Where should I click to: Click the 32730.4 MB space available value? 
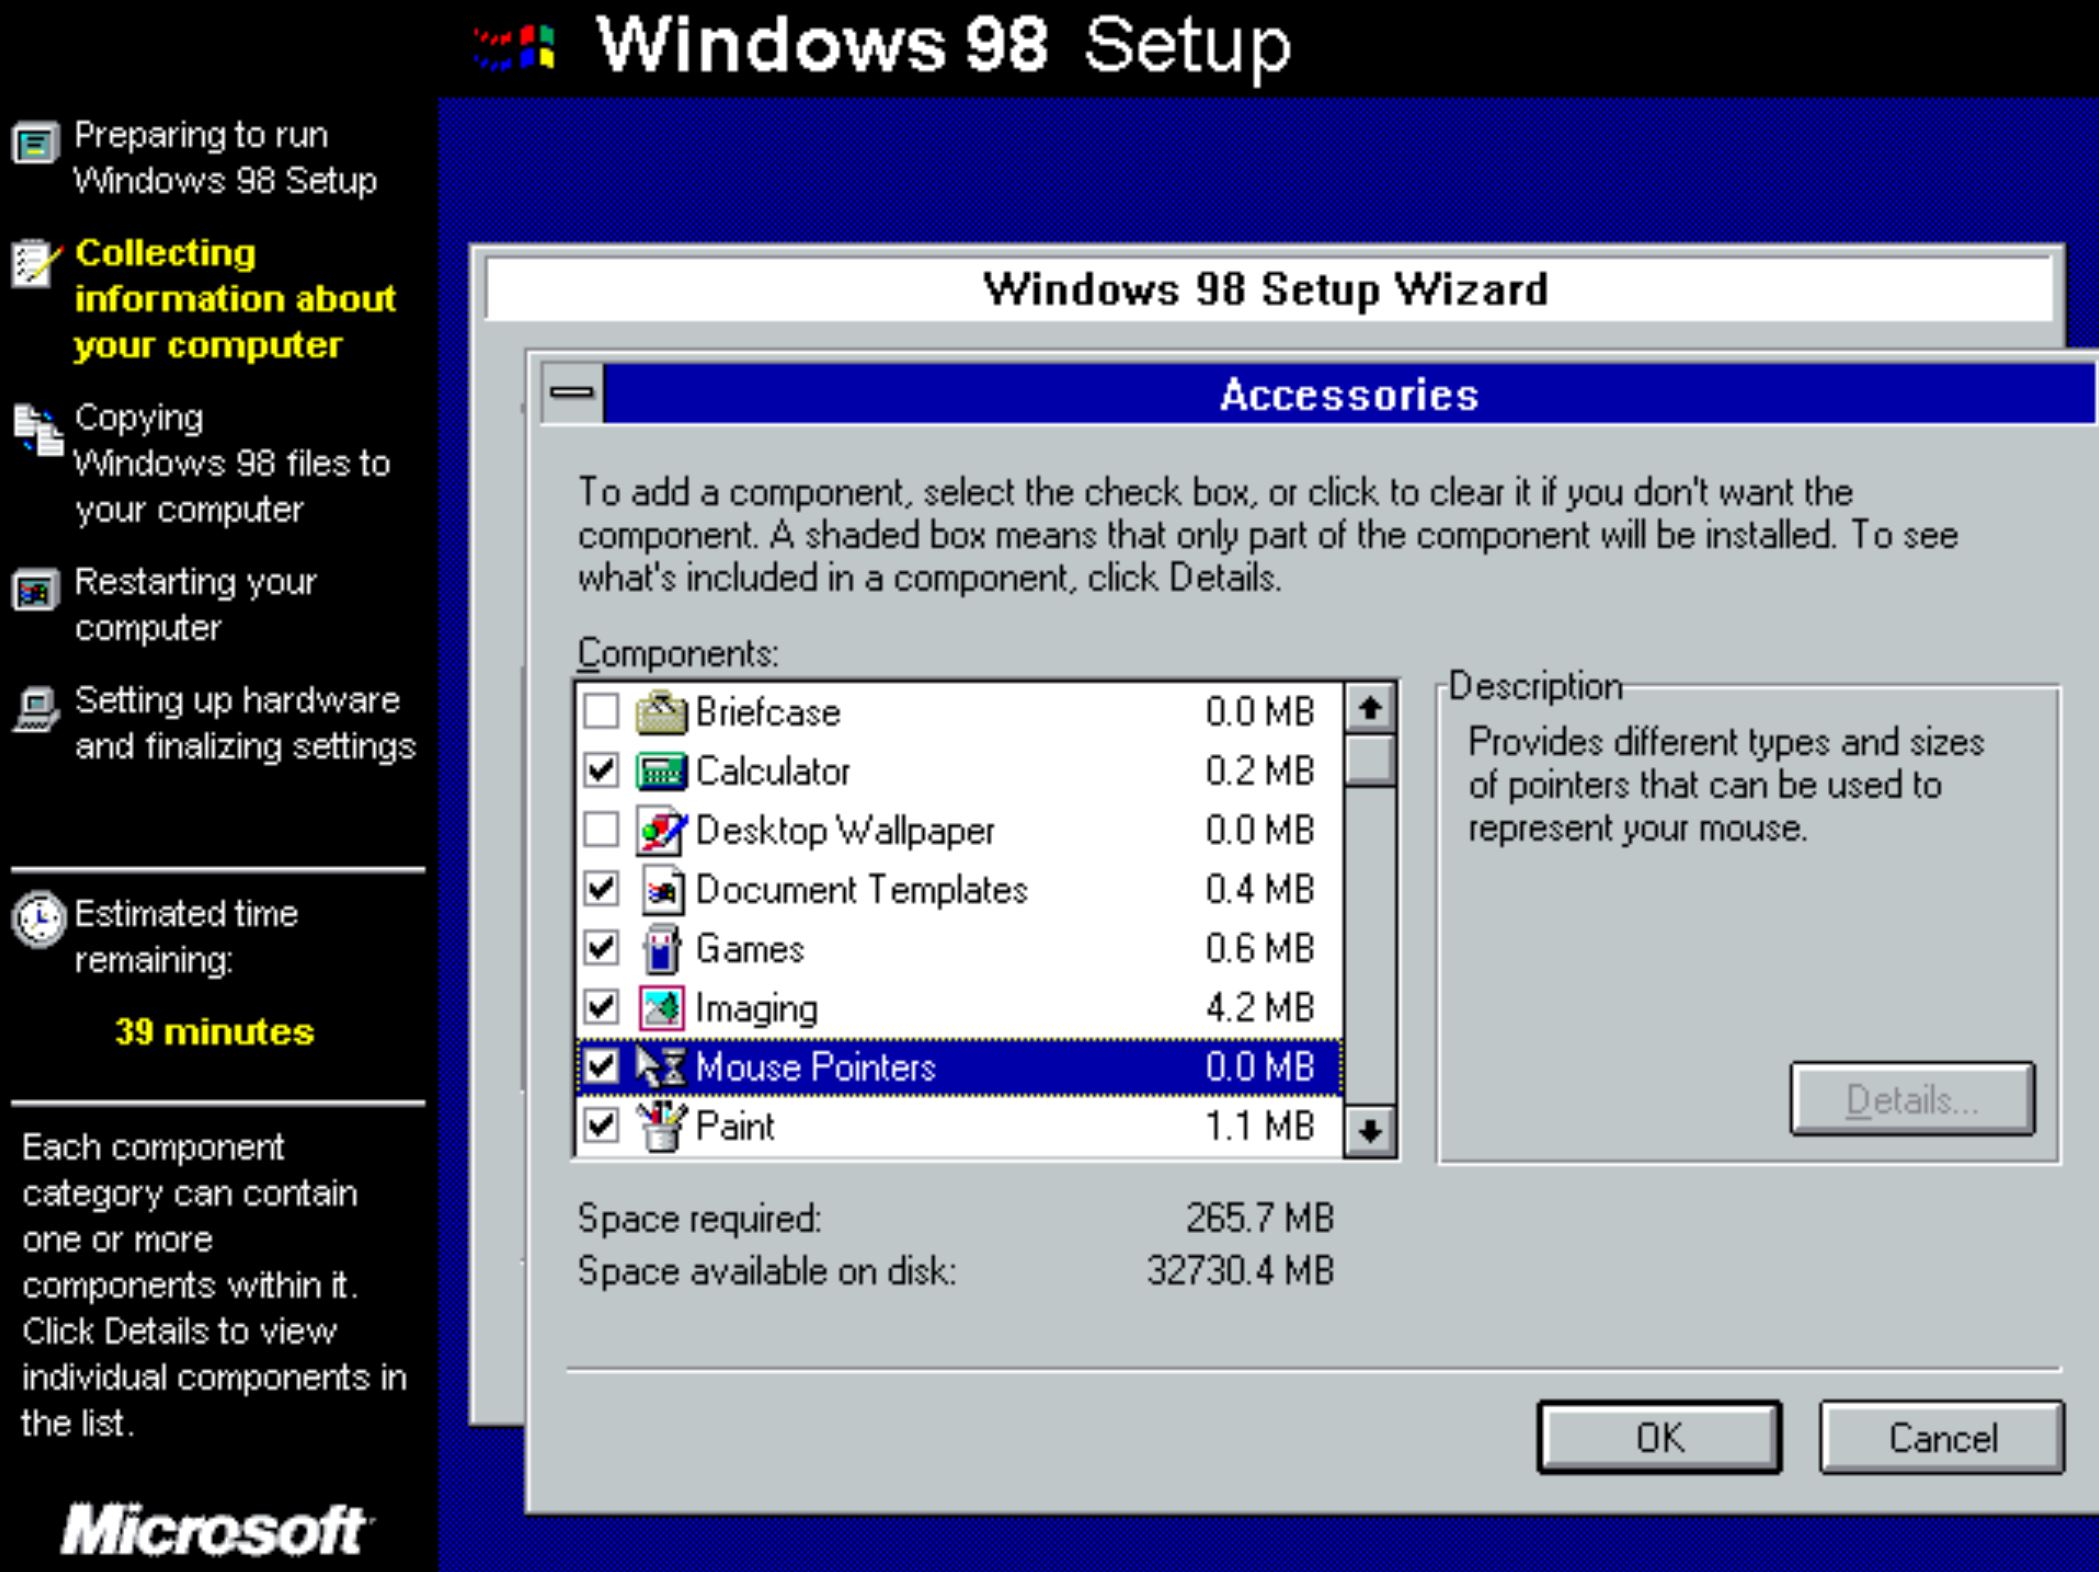tap(1240, 1270)
